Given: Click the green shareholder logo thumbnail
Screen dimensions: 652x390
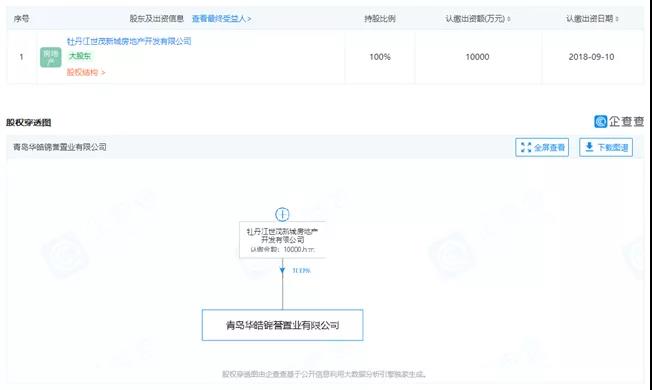Looking at the screenshot, I should point(51,57).
